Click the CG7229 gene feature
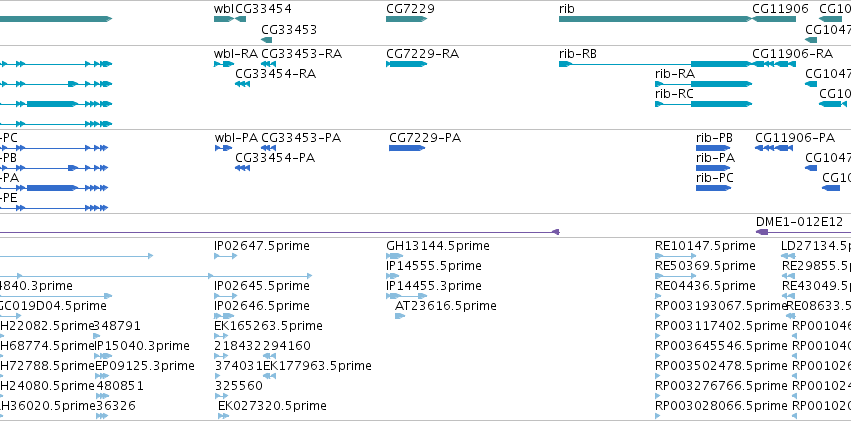 tap(407, 19)
